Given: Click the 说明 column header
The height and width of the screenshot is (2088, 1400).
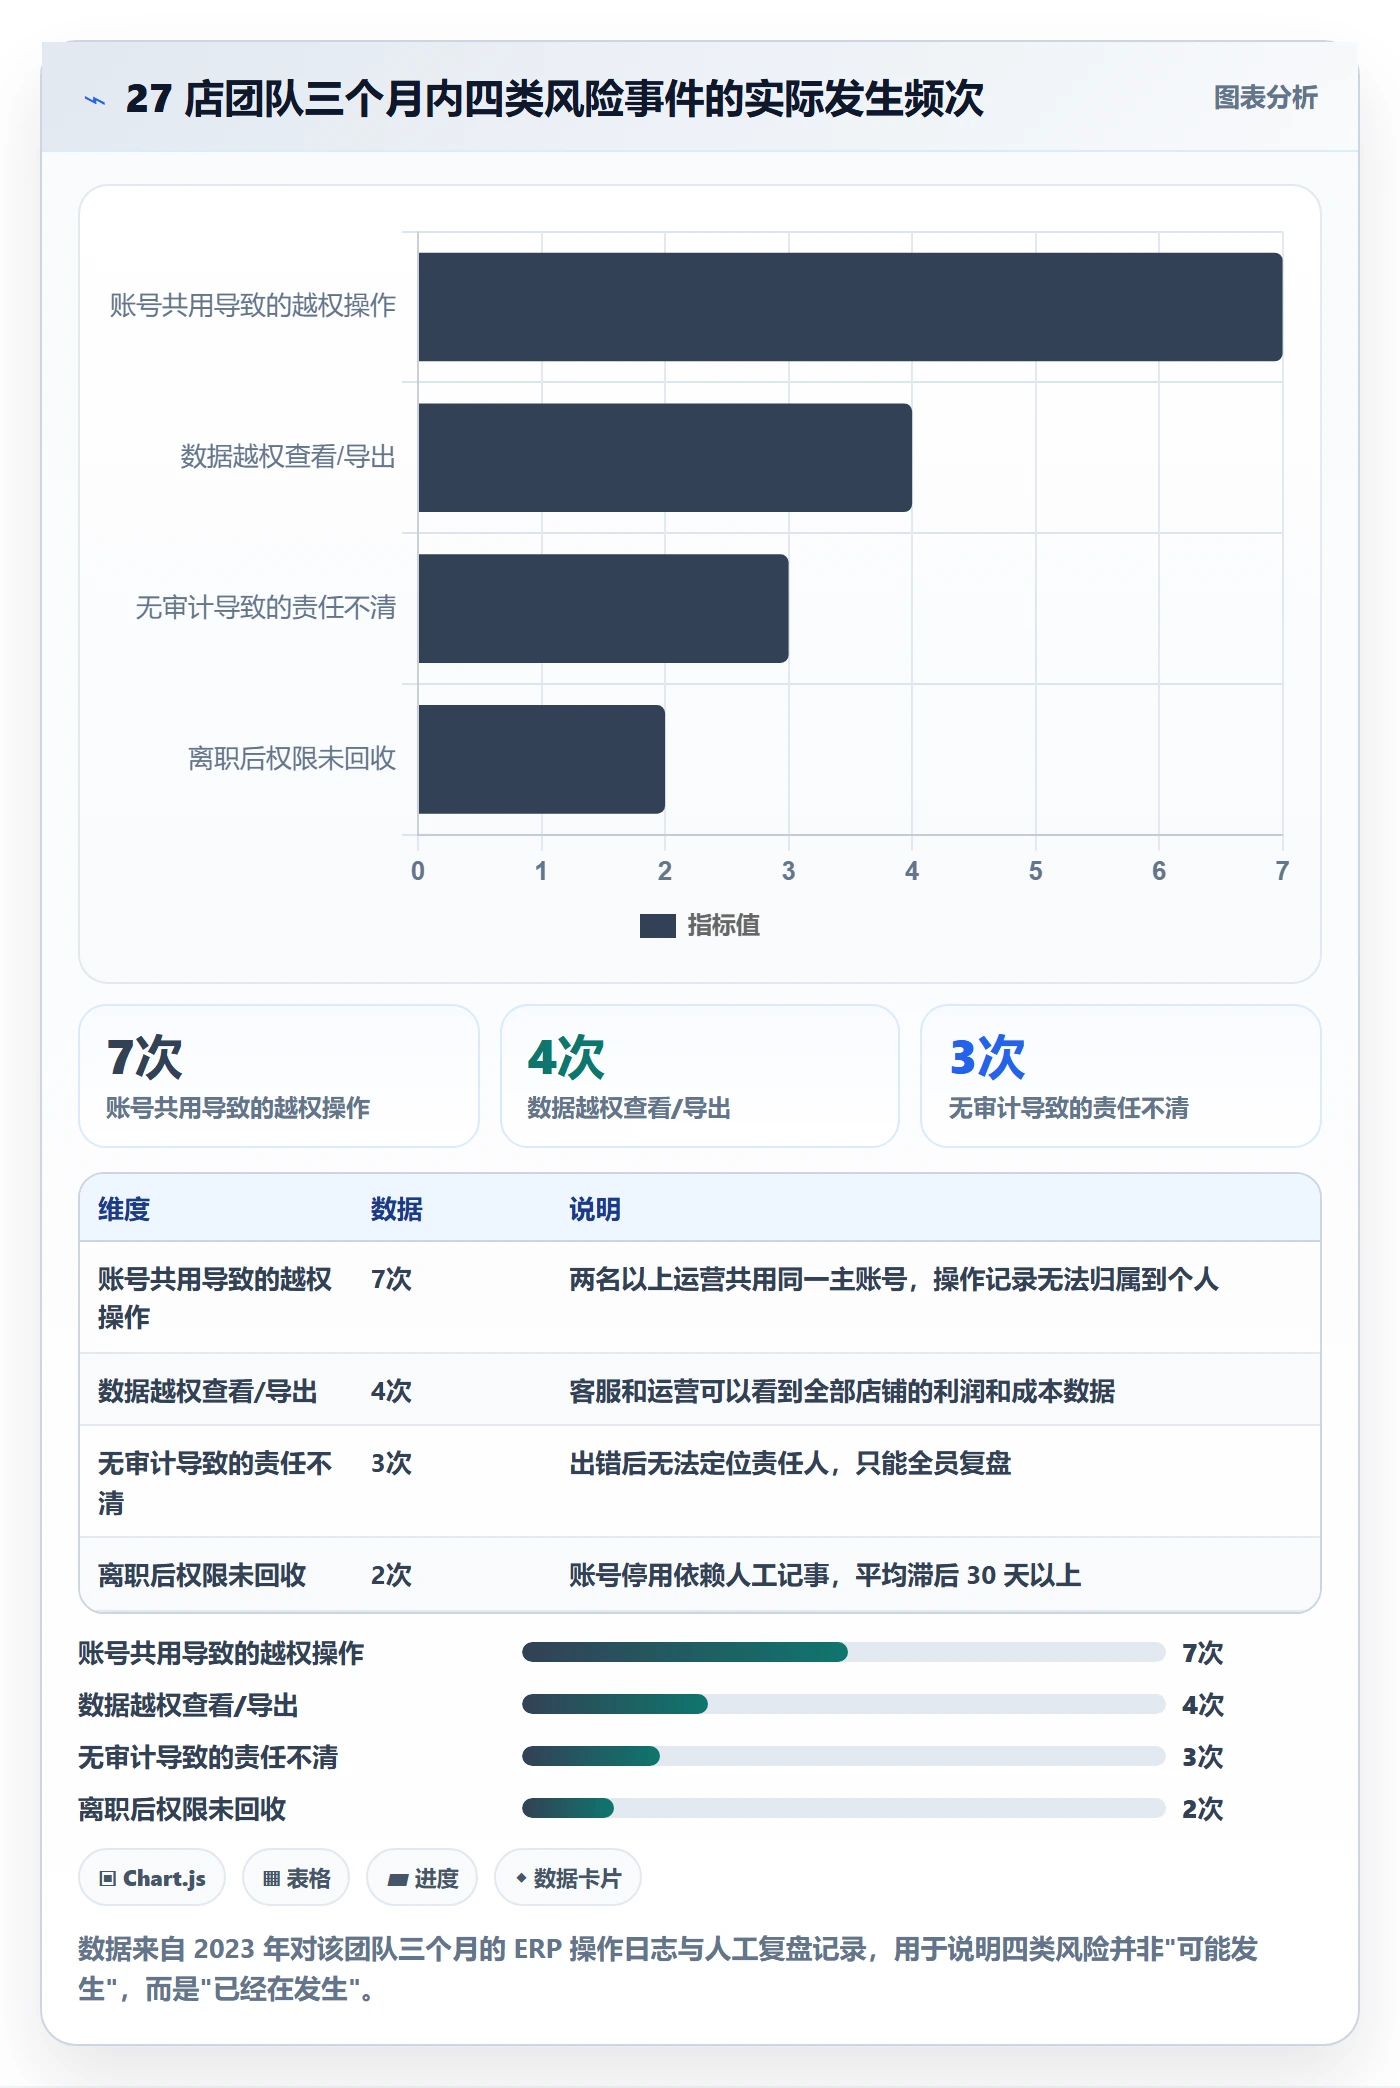Looking at the screenshot, I should [595, 1209].
